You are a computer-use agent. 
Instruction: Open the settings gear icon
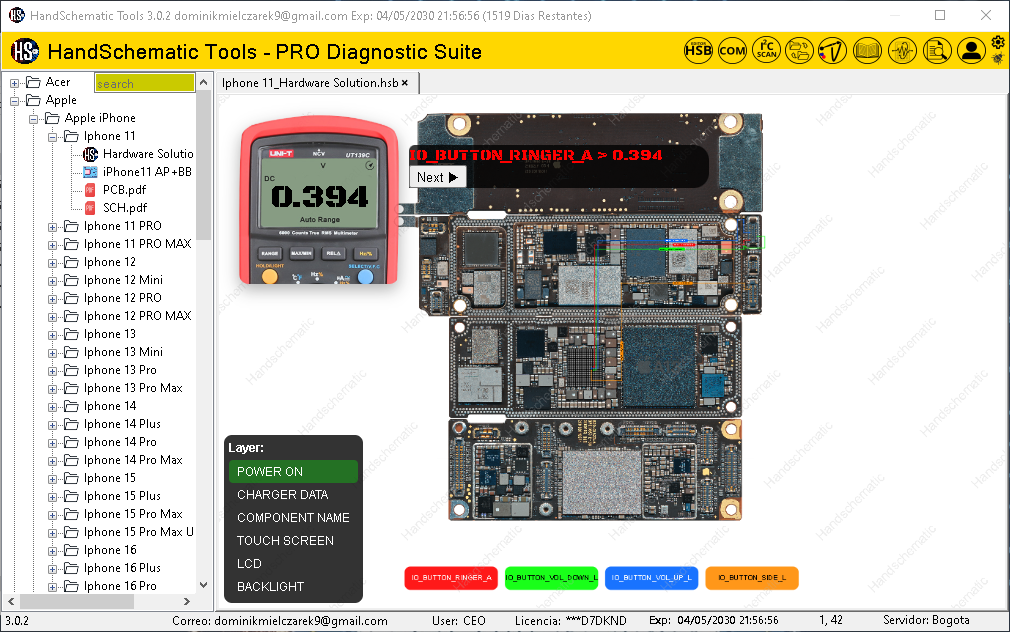tap(997, 44)
